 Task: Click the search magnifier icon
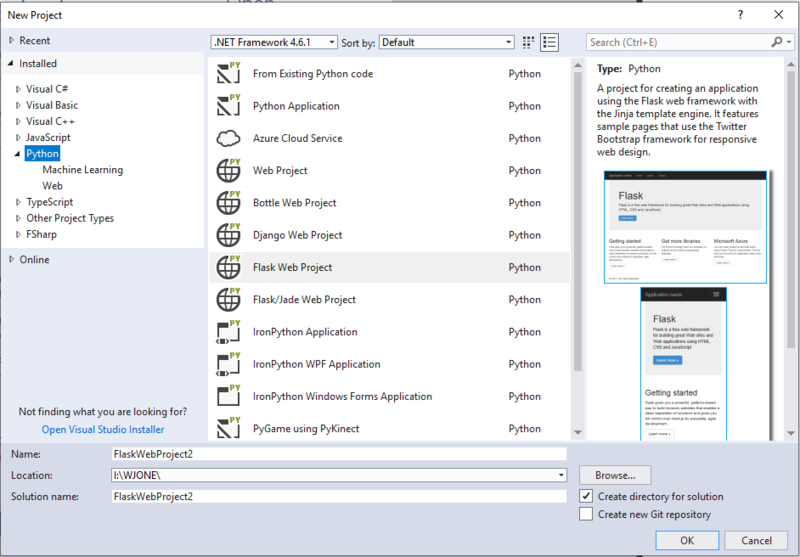[x=777, y=42]
